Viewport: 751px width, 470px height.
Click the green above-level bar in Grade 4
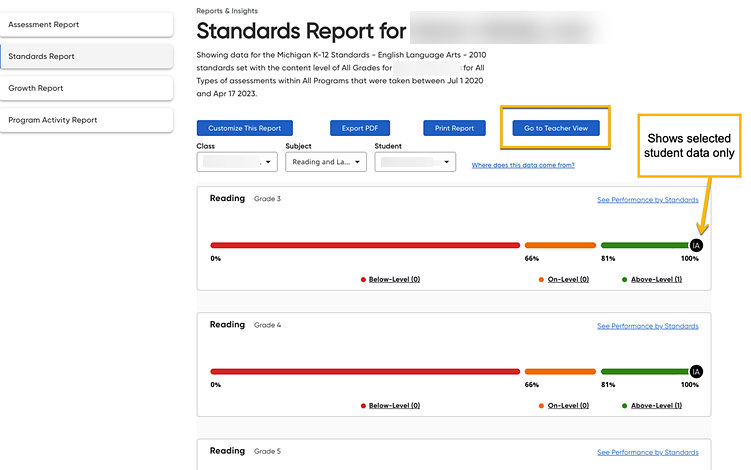click(645, 371)
